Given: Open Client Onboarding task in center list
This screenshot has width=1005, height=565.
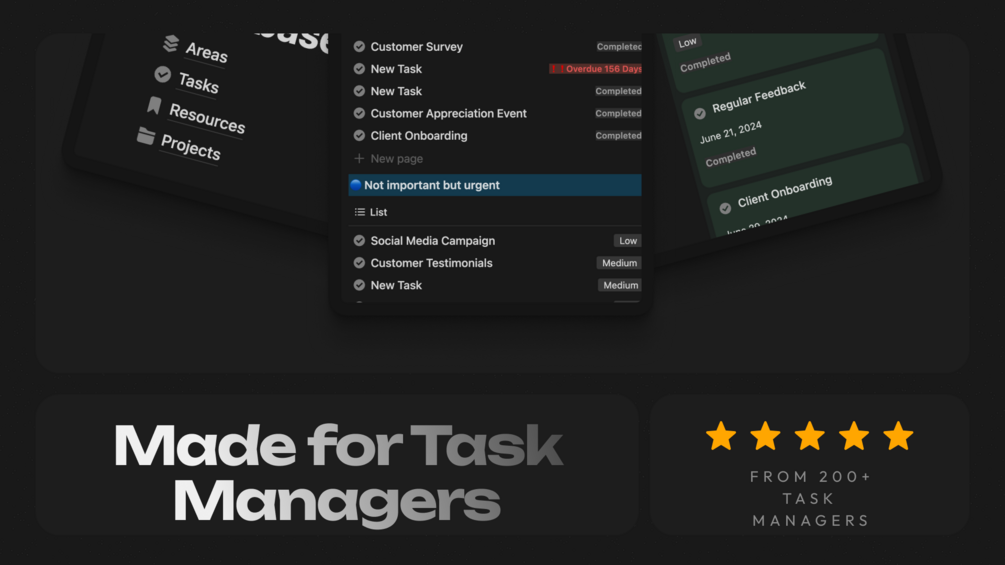Looking at the screenshot, I should pyautogui.click(x=419, y=136).
